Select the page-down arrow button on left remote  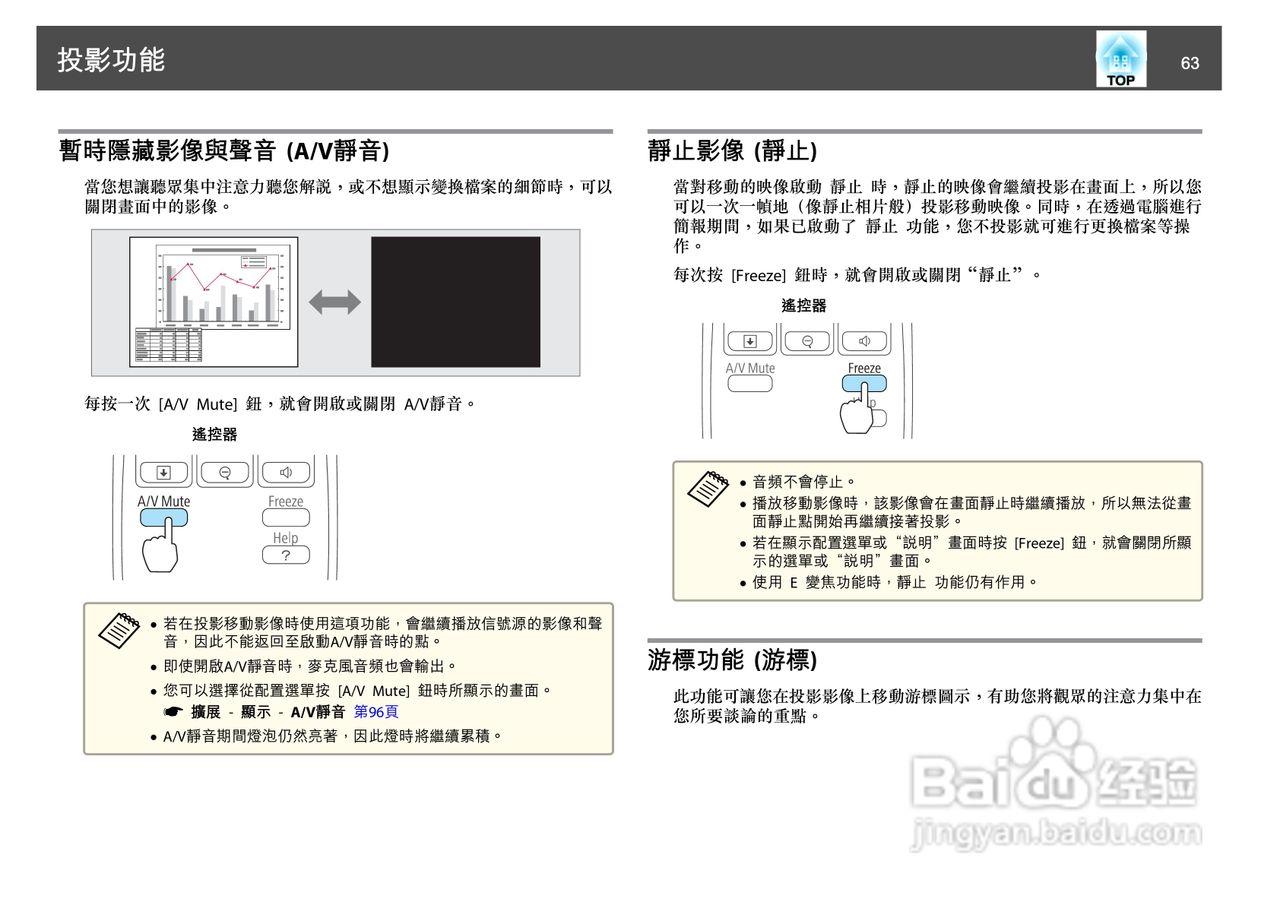[163, 471]
